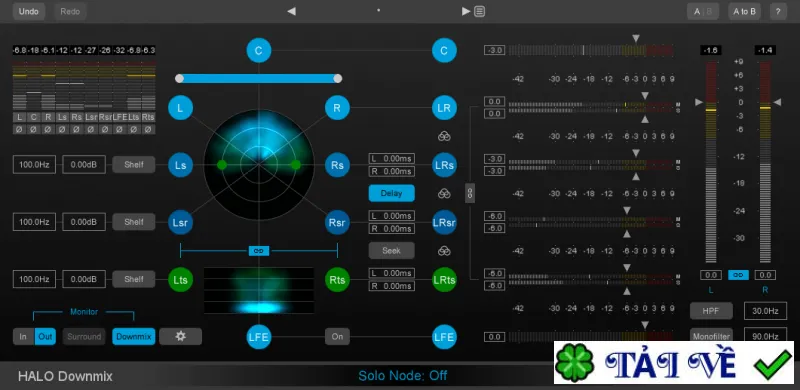Open downmix settings gear
Image resolution: width=800 pixels, height=390 pixels.
[x=181, y=336]
